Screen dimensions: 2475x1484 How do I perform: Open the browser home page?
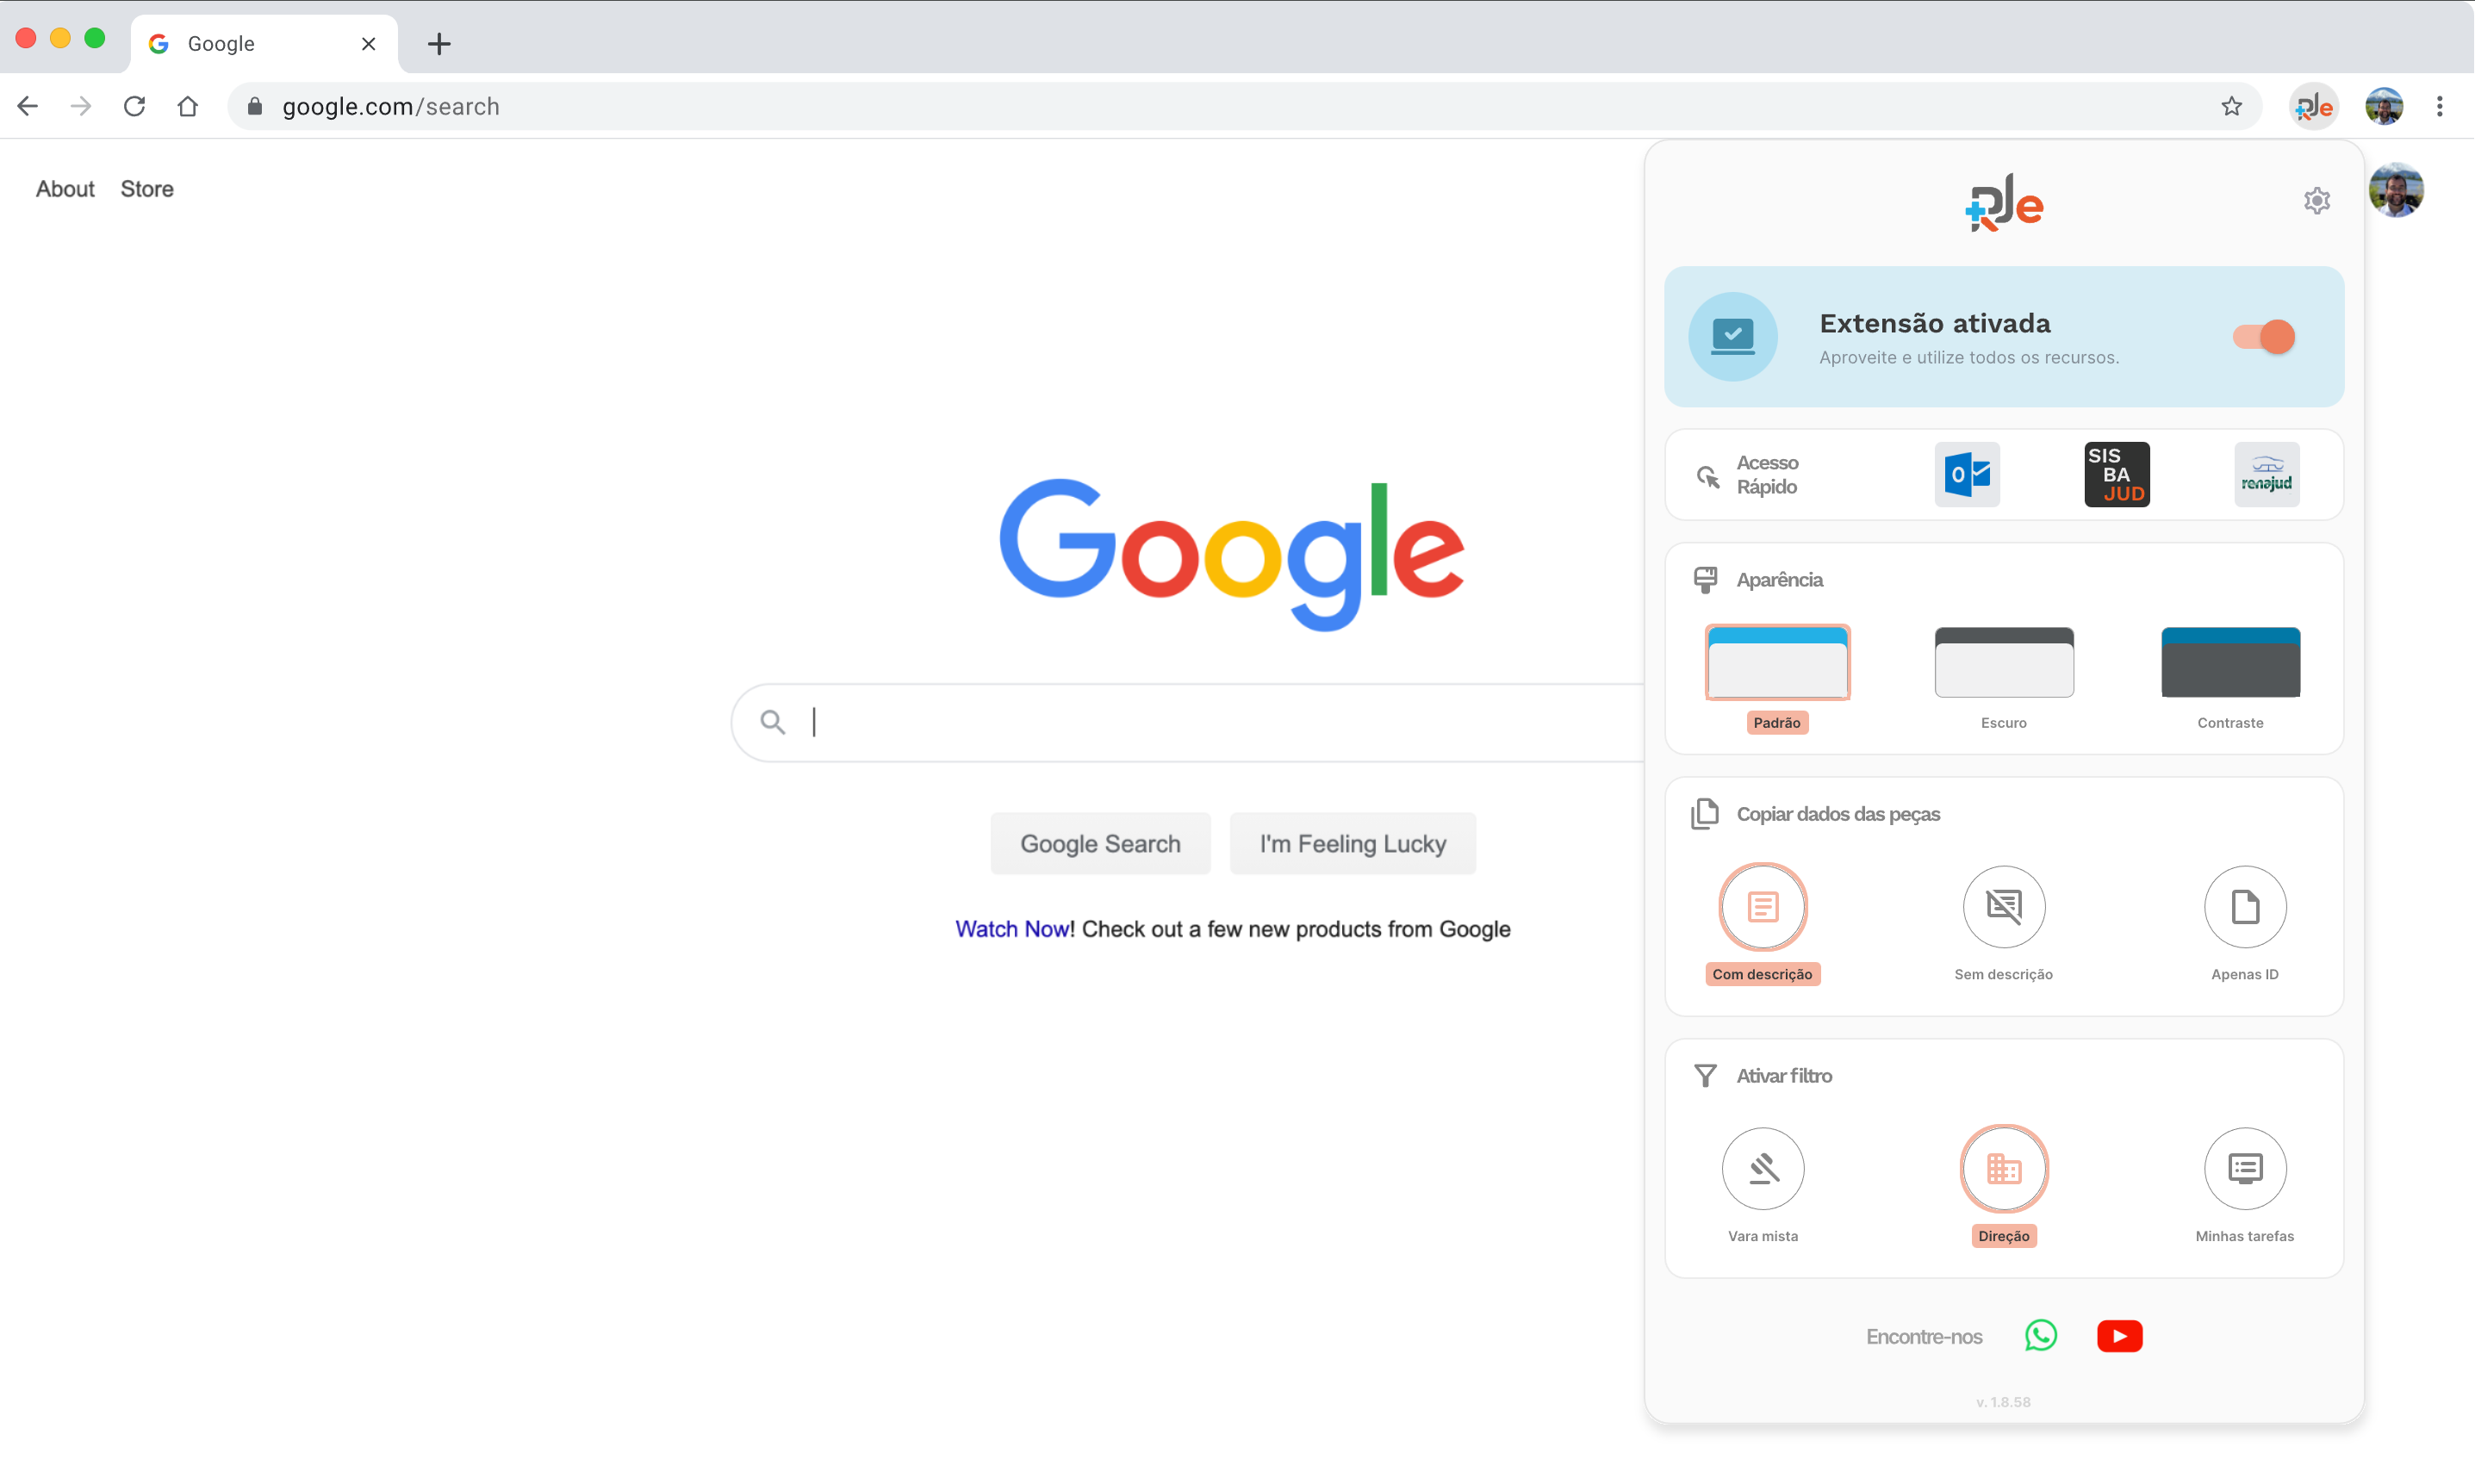[x=188, y=107]
